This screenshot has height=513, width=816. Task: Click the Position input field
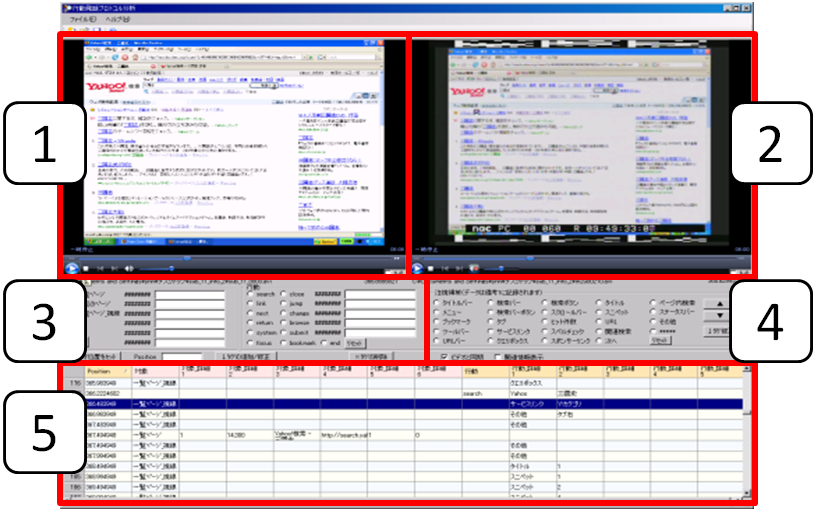[182, 356]
